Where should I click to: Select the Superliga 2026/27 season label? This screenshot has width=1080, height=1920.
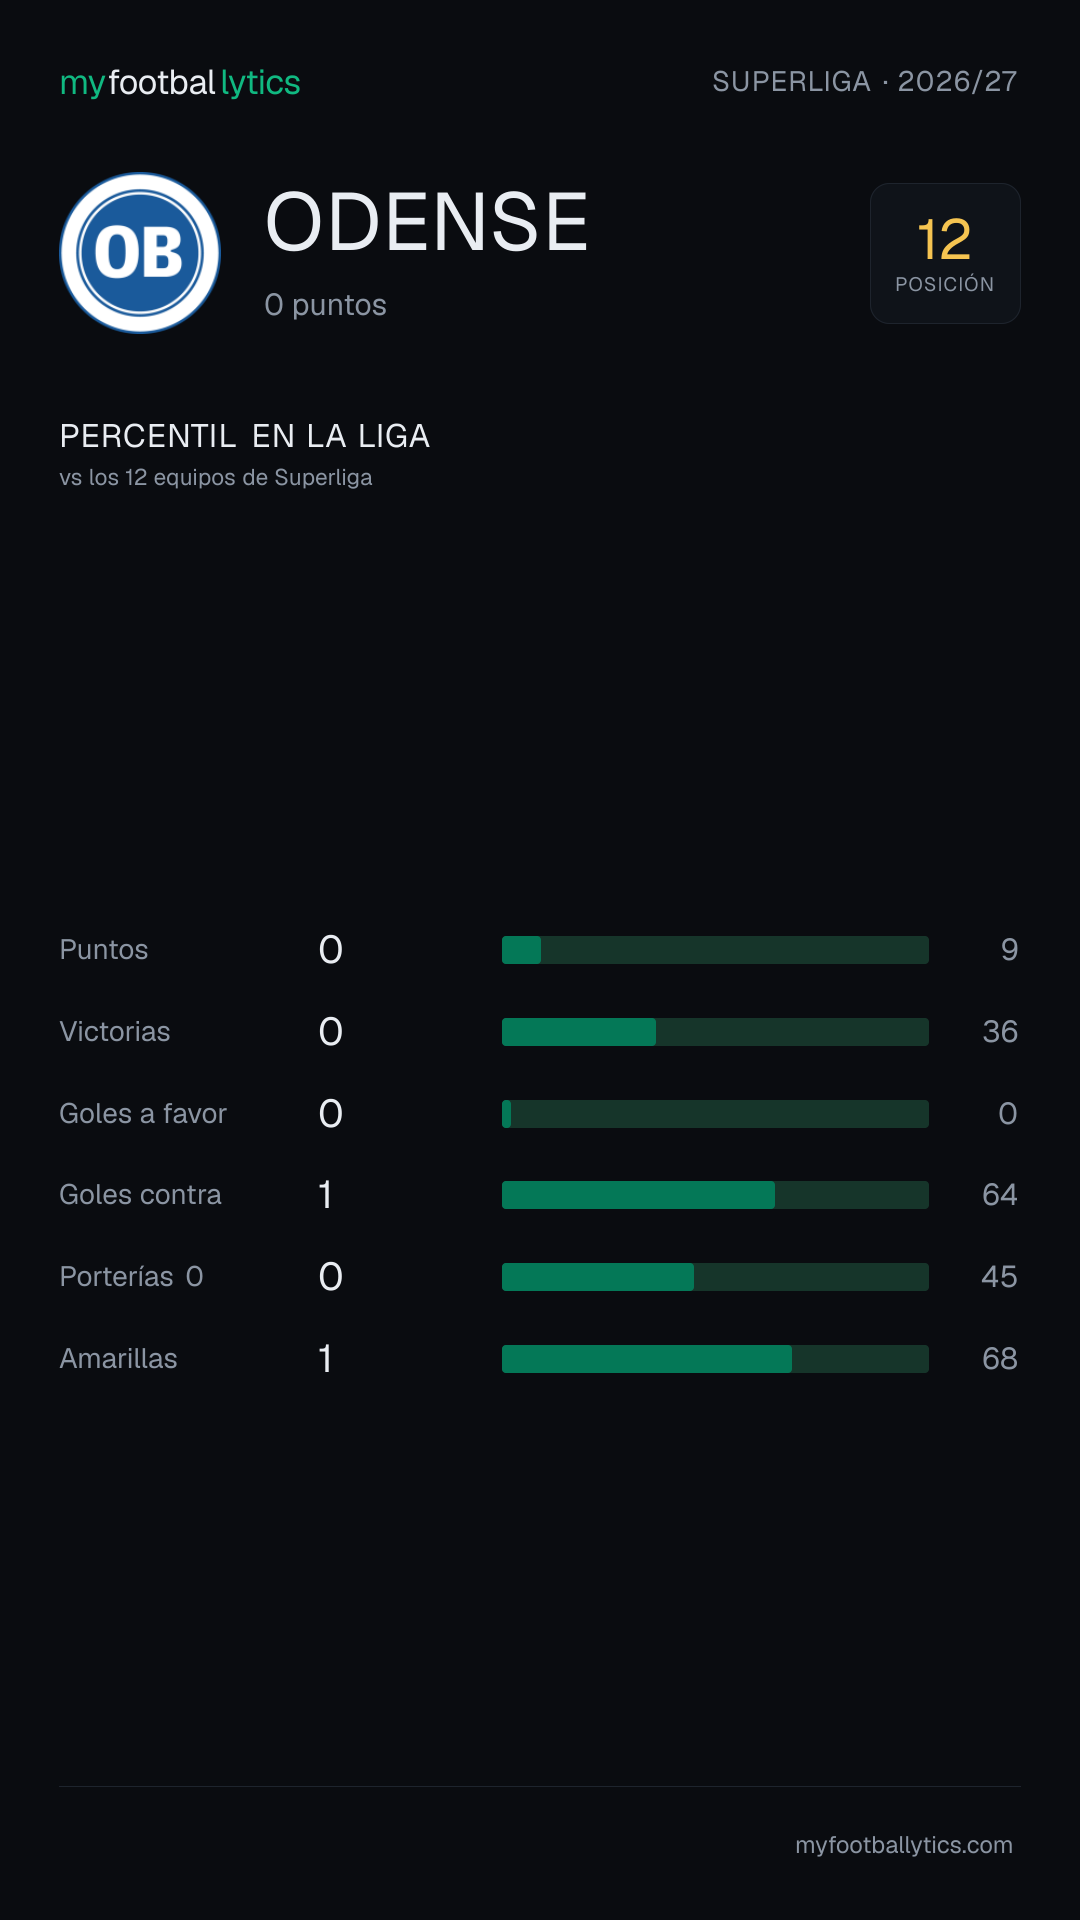864,81
